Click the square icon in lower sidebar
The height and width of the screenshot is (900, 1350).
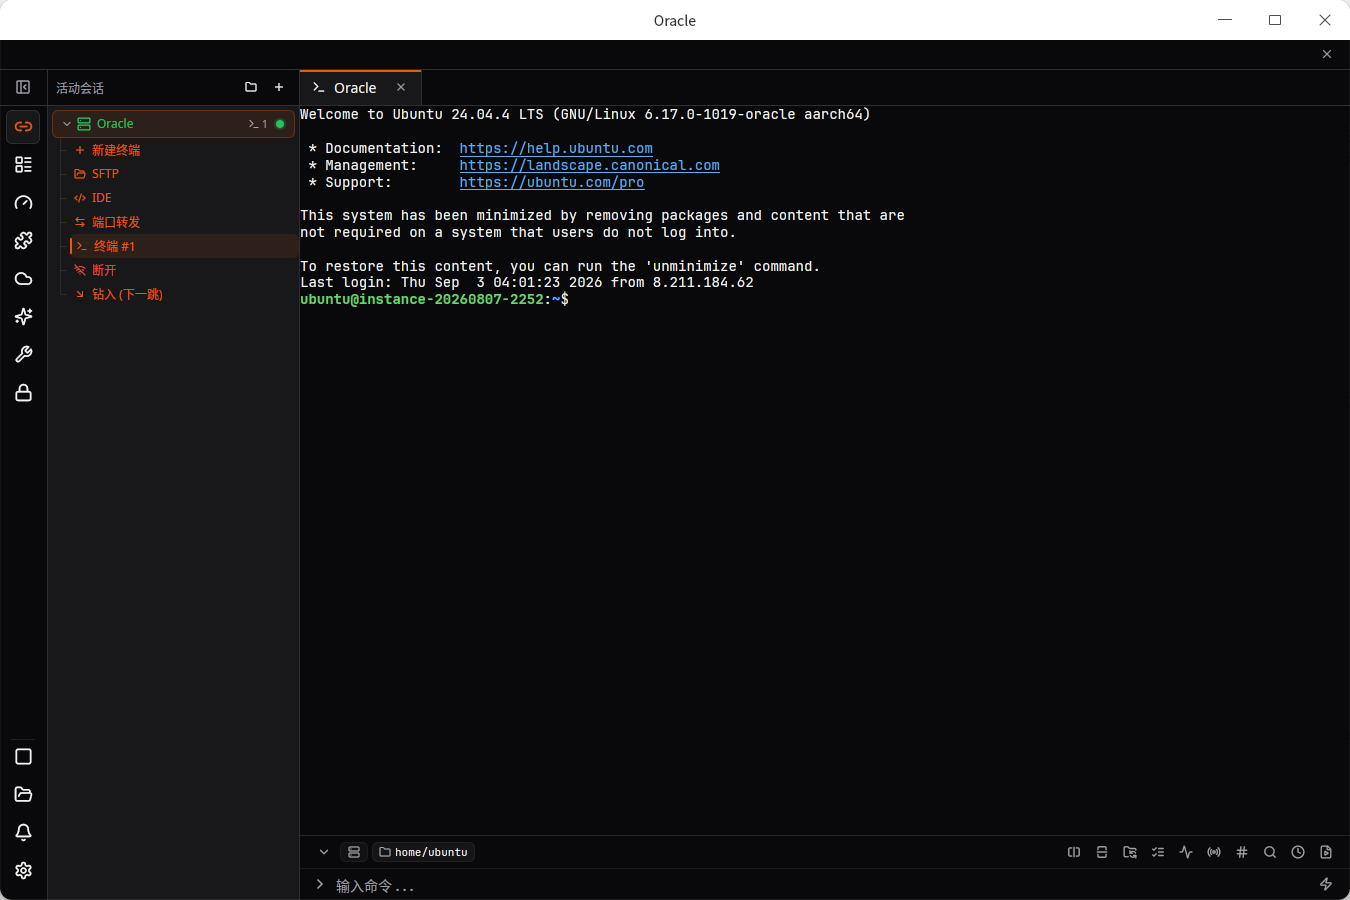23,757
